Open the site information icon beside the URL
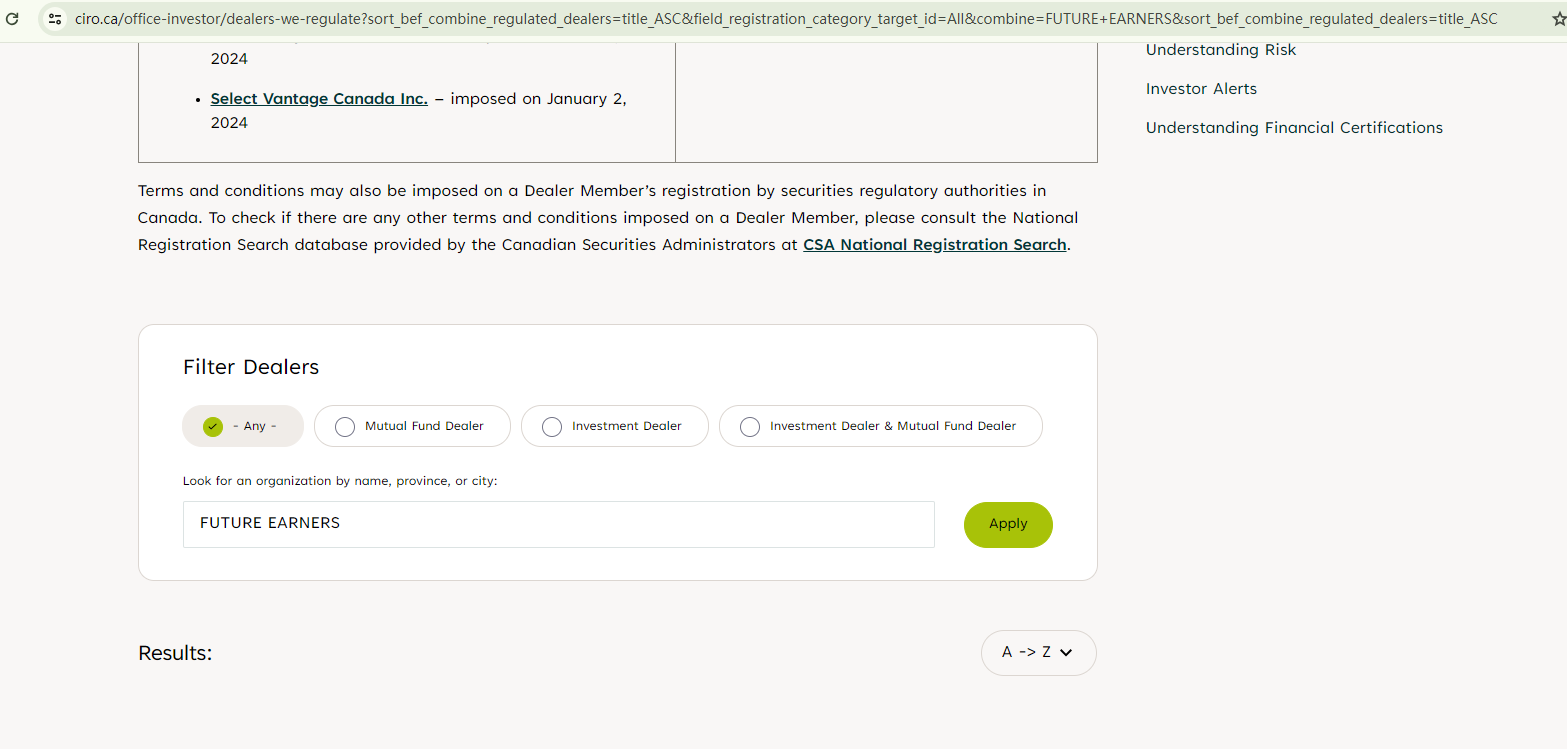This screenshot has width=1567, height=749. pyautogui.click(x=55, y=18)
